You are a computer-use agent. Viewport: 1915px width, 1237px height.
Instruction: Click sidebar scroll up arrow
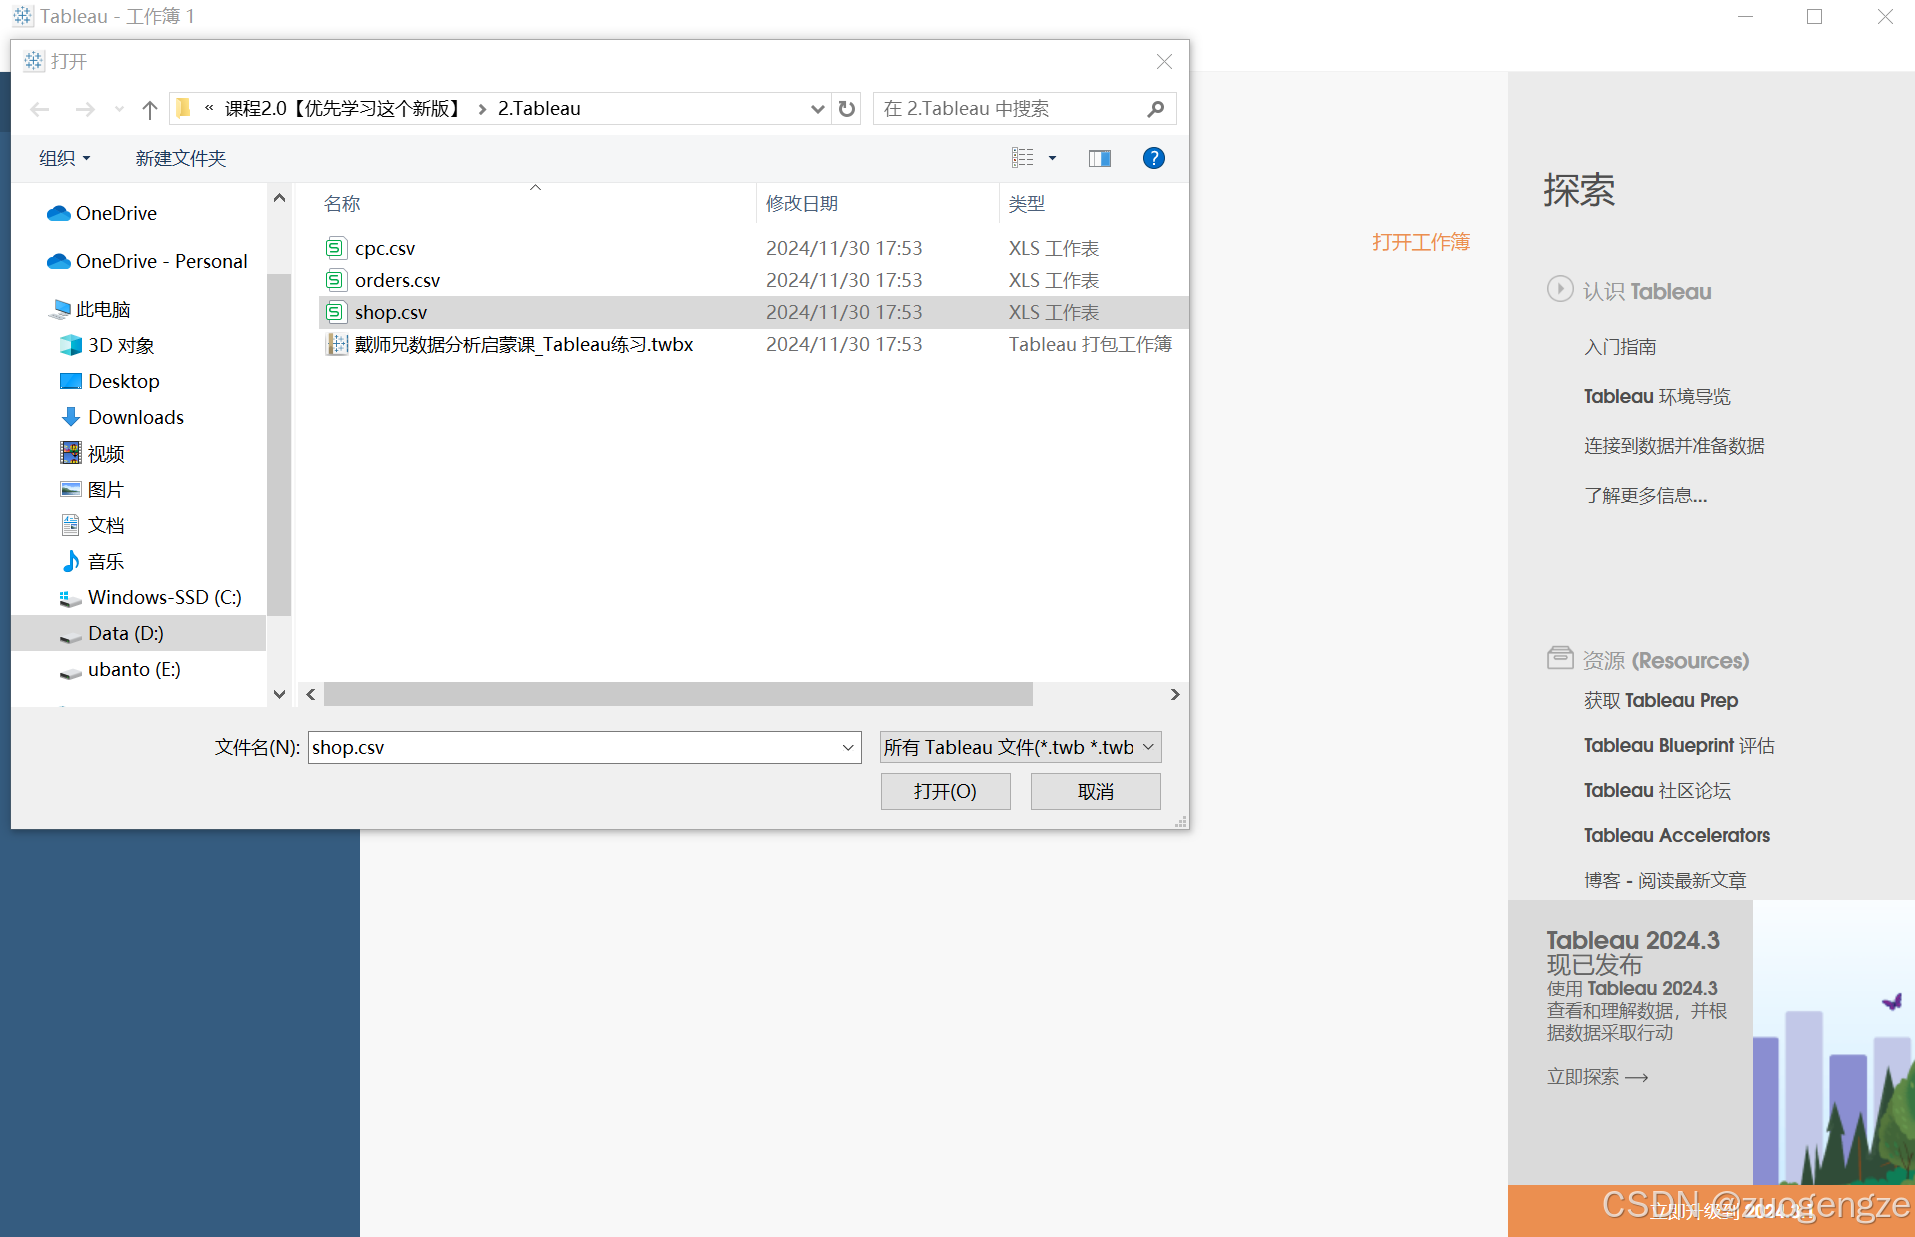(x=280, y=198)
